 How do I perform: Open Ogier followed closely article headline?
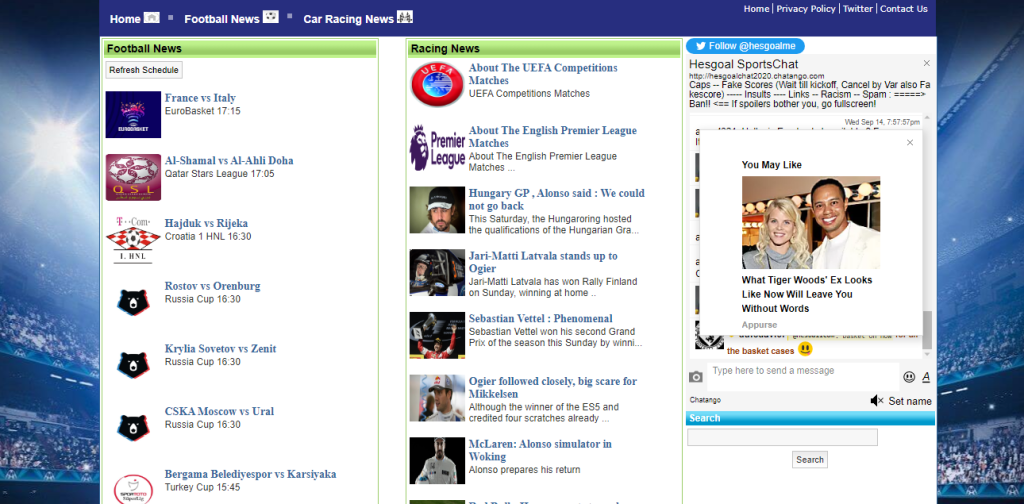coord(552,387)
